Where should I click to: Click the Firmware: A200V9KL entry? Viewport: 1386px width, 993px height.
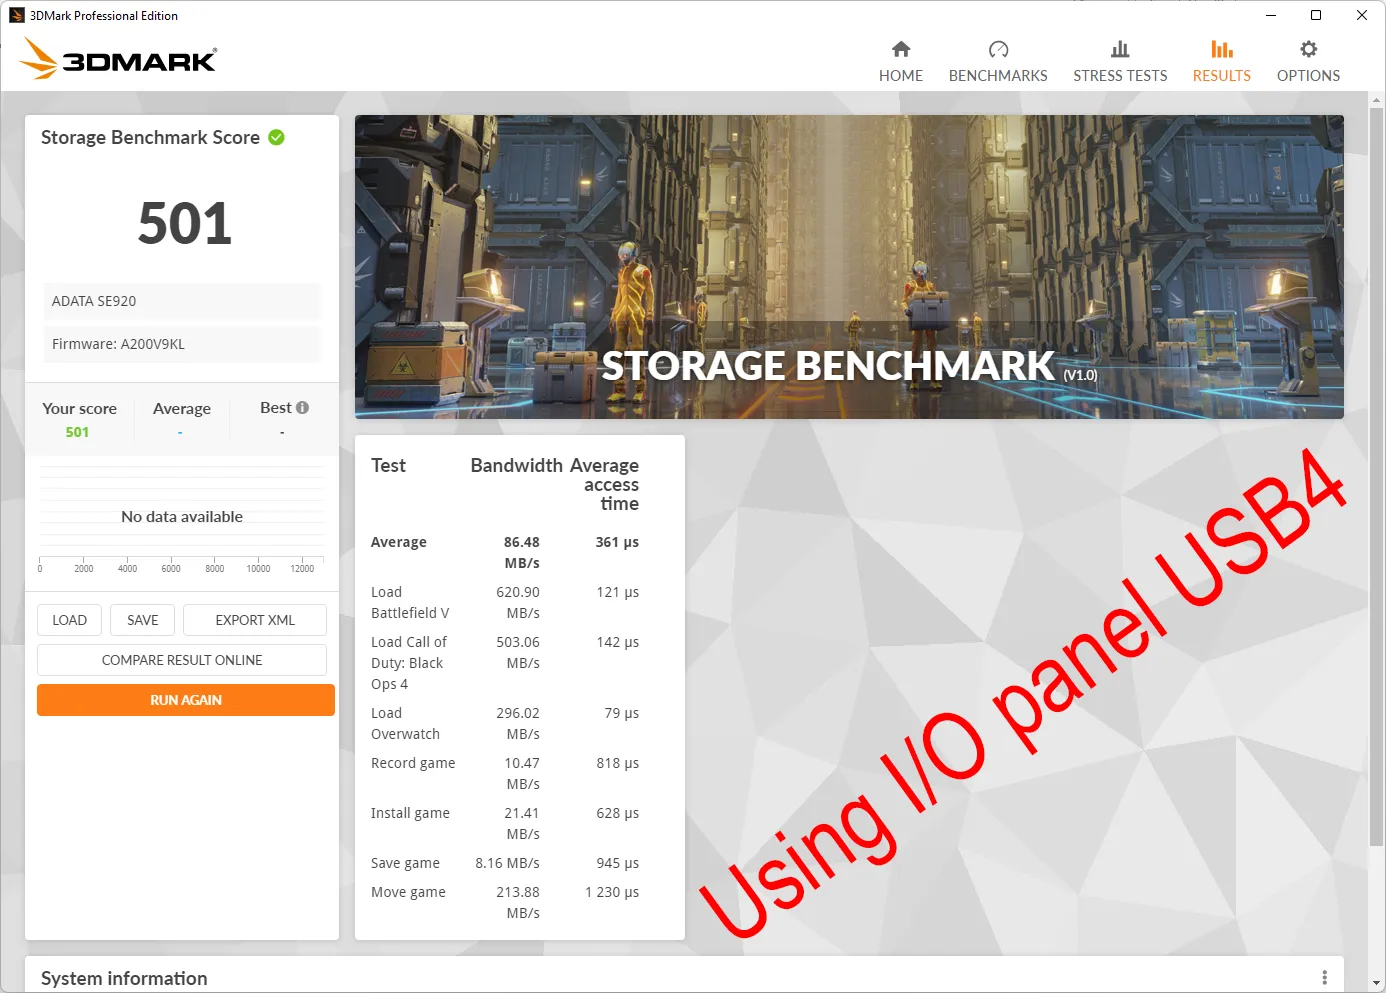coord(181,344)
